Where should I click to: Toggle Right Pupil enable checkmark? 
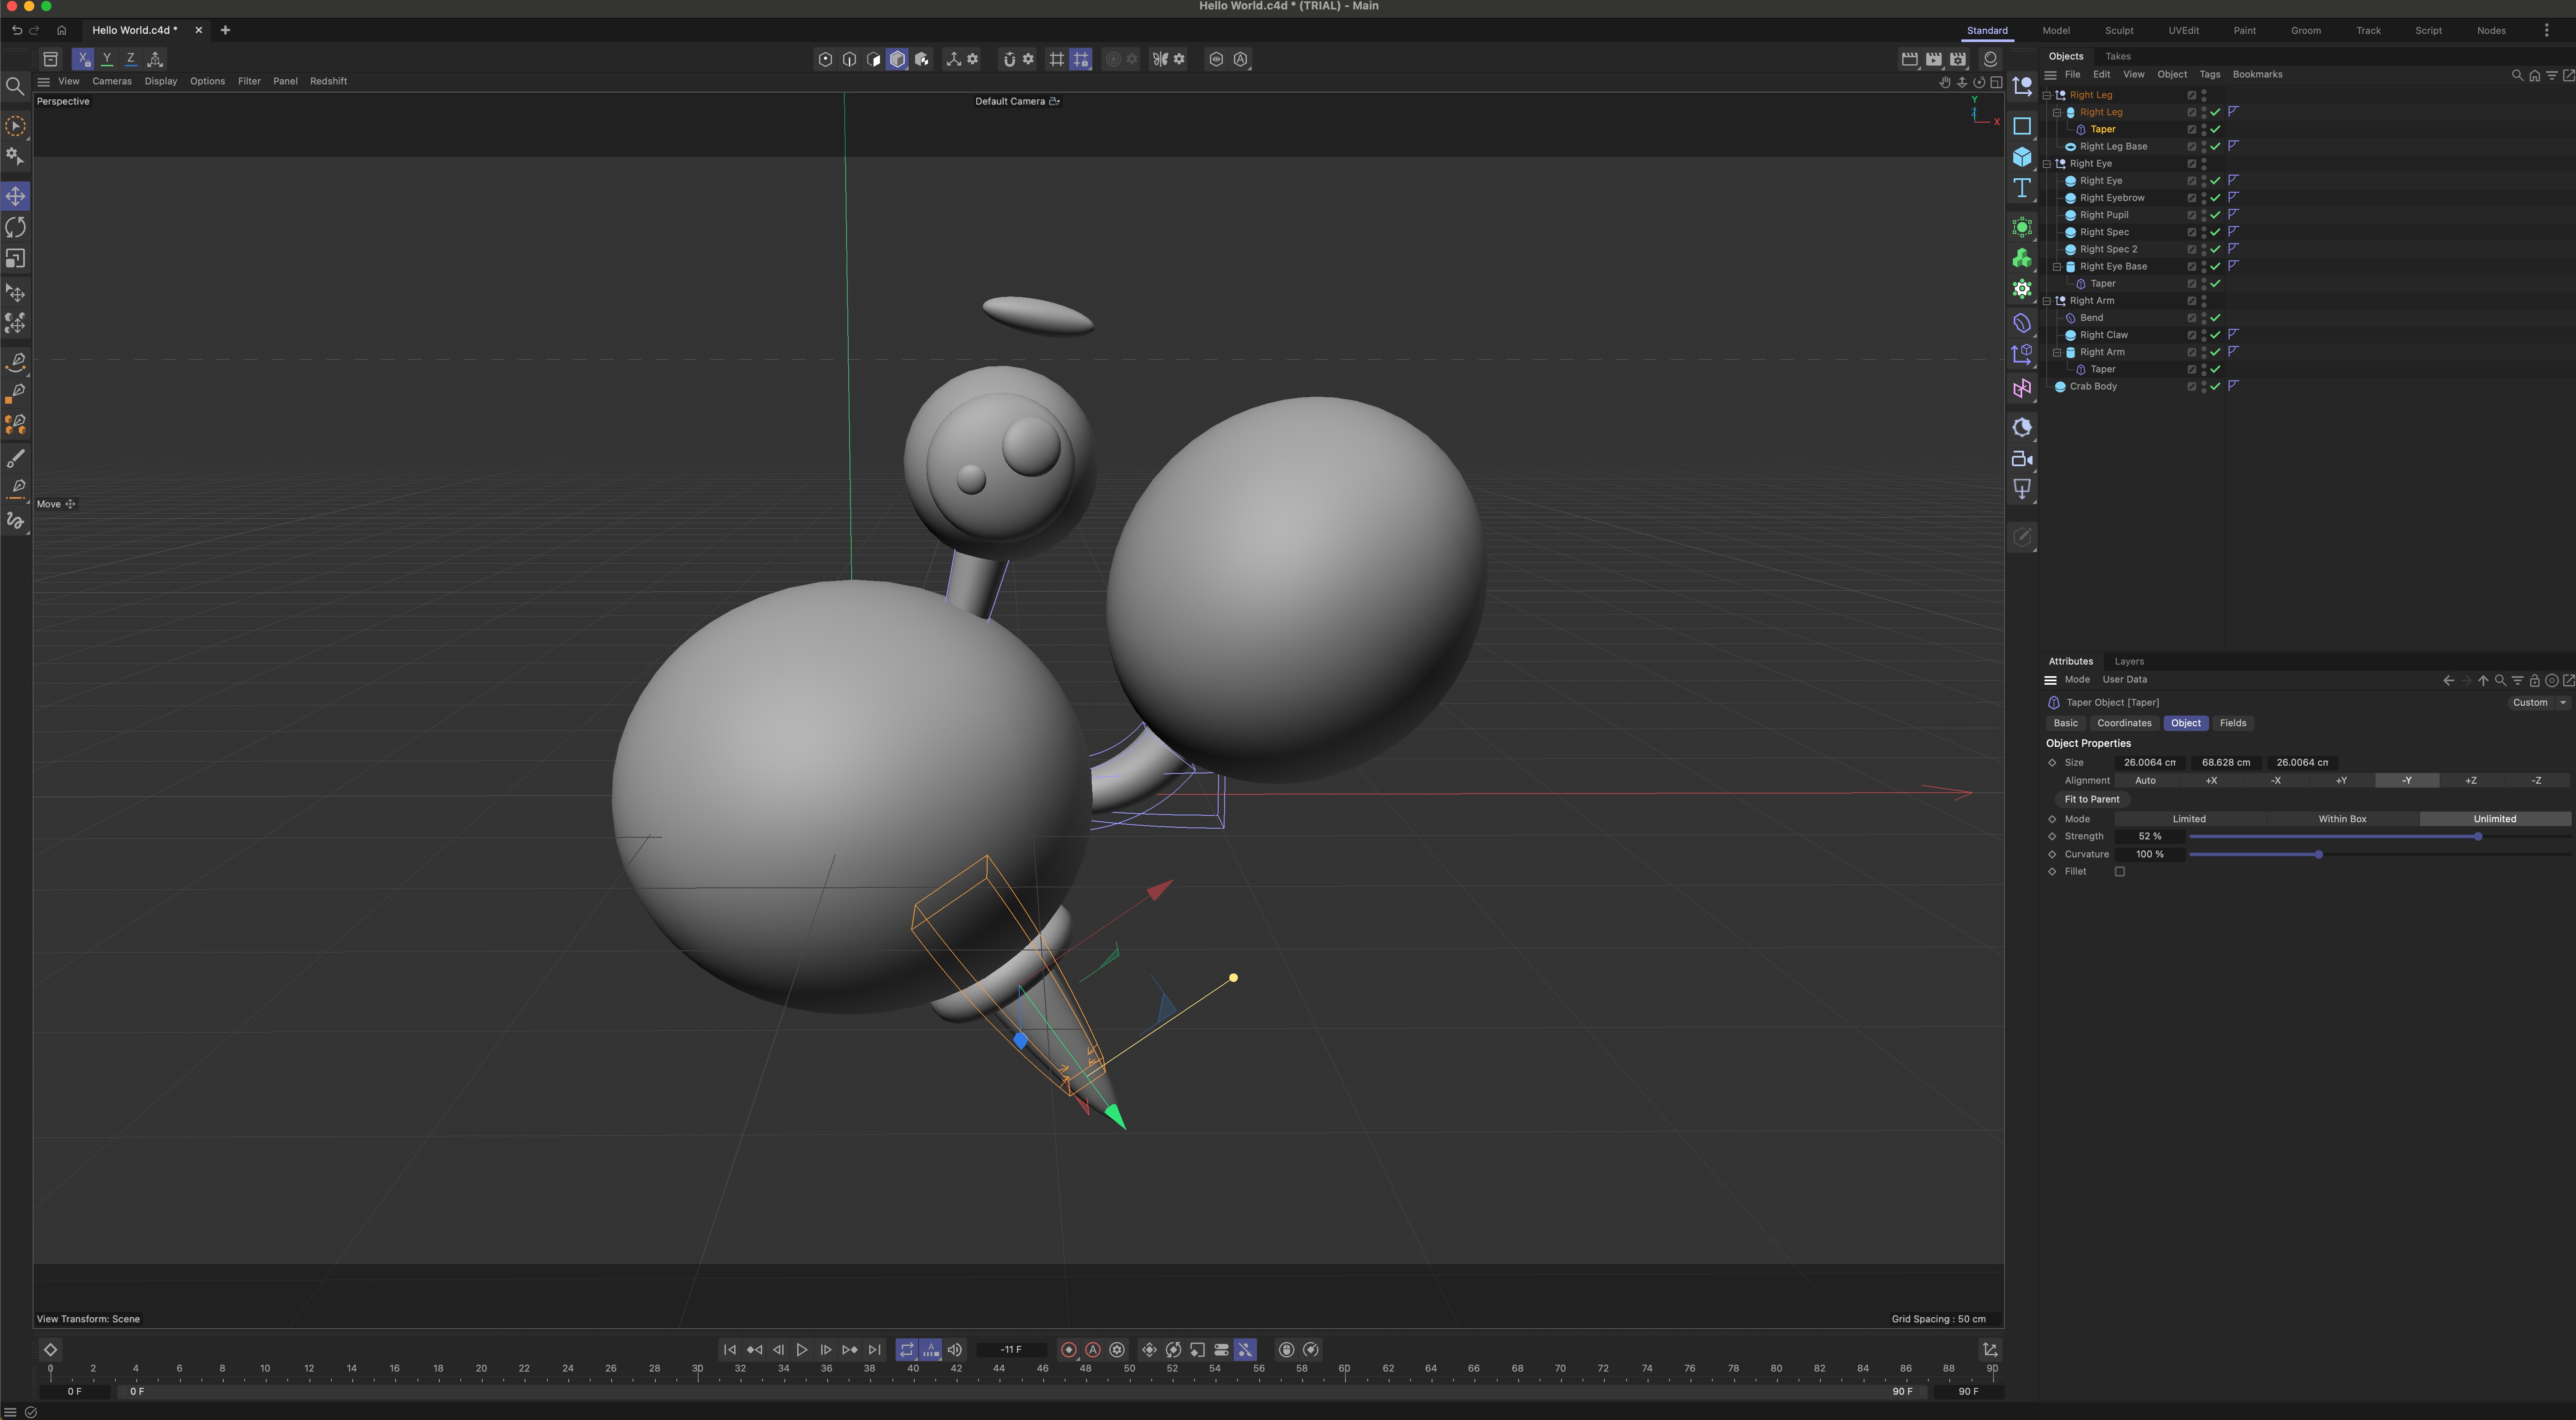point(2216,215)
